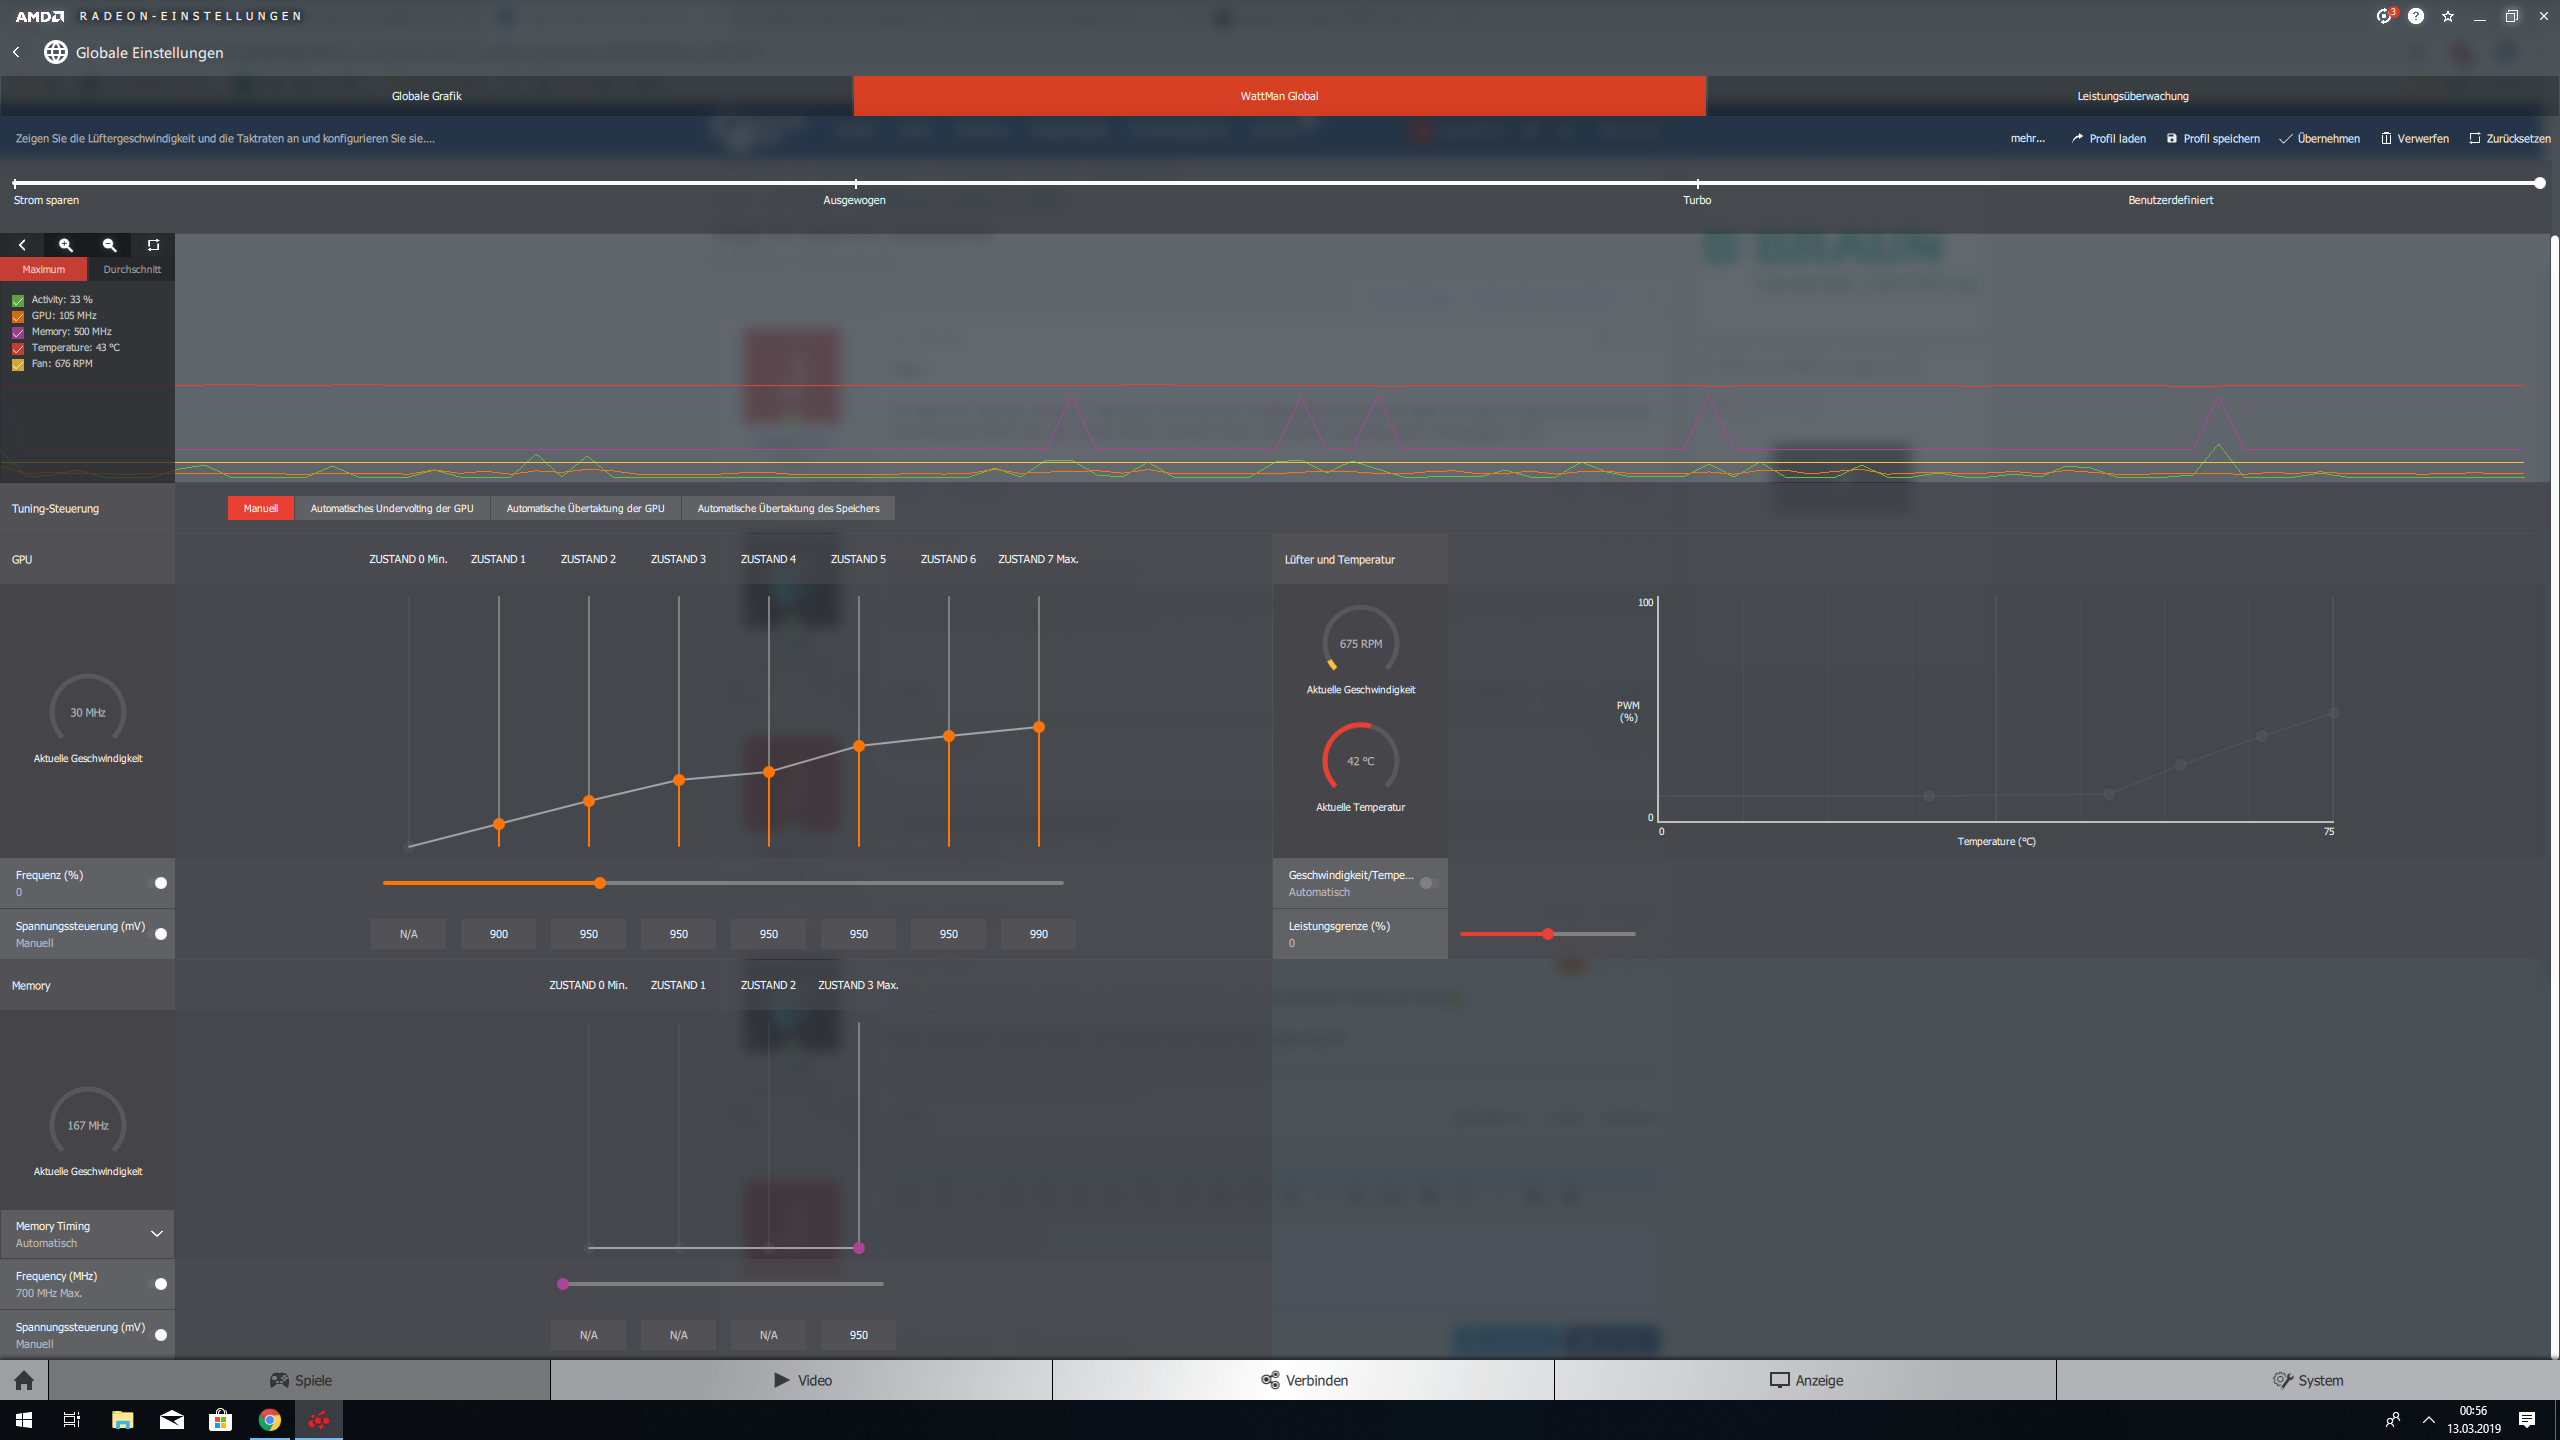Go to the Radeon home icon
This screenshot has height=1440, width=2560.
click(24, 1381)
